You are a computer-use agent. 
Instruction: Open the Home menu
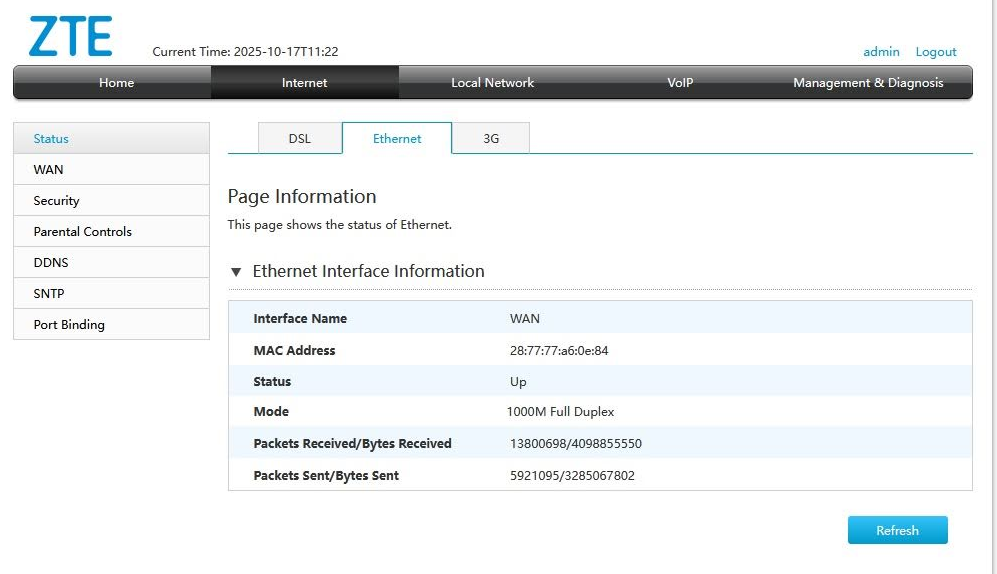(x=116, y=83)
